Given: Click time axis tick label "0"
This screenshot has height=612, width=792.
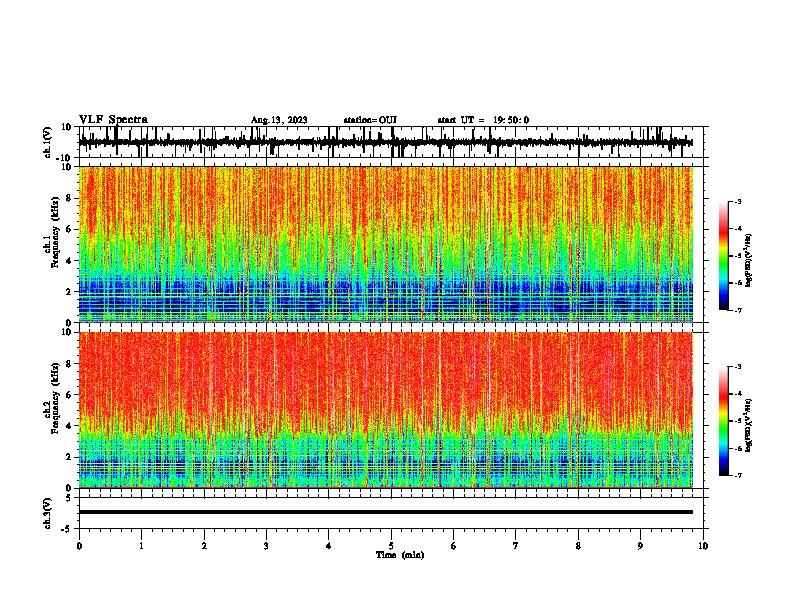Looking at the screenshot, I should point(79,546).
